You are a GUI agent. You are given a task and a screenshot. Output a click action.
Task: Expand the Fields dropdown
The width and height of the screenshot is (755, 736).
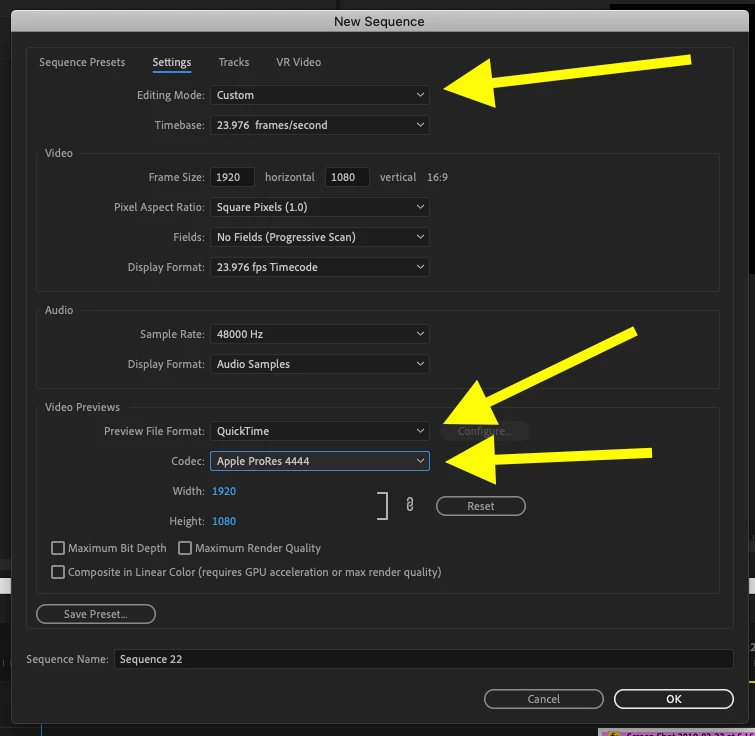[320, 237]
